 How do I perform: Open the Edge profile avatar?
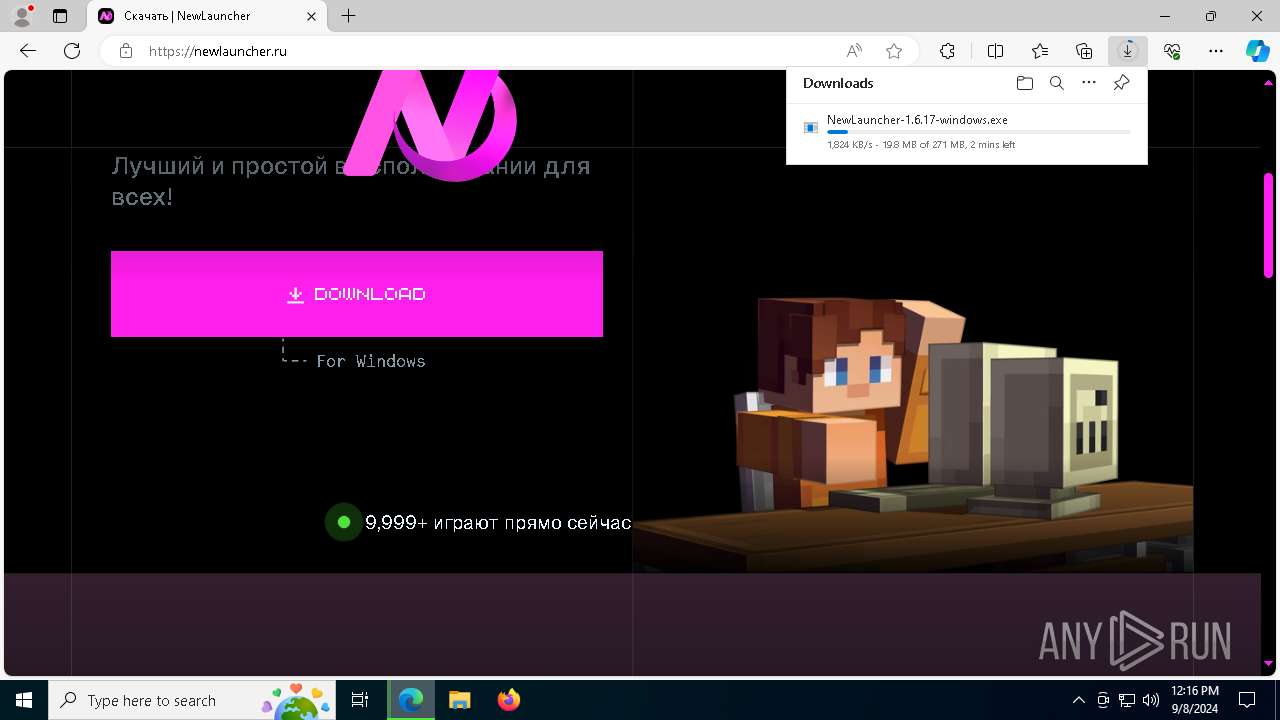click(22, 16)
